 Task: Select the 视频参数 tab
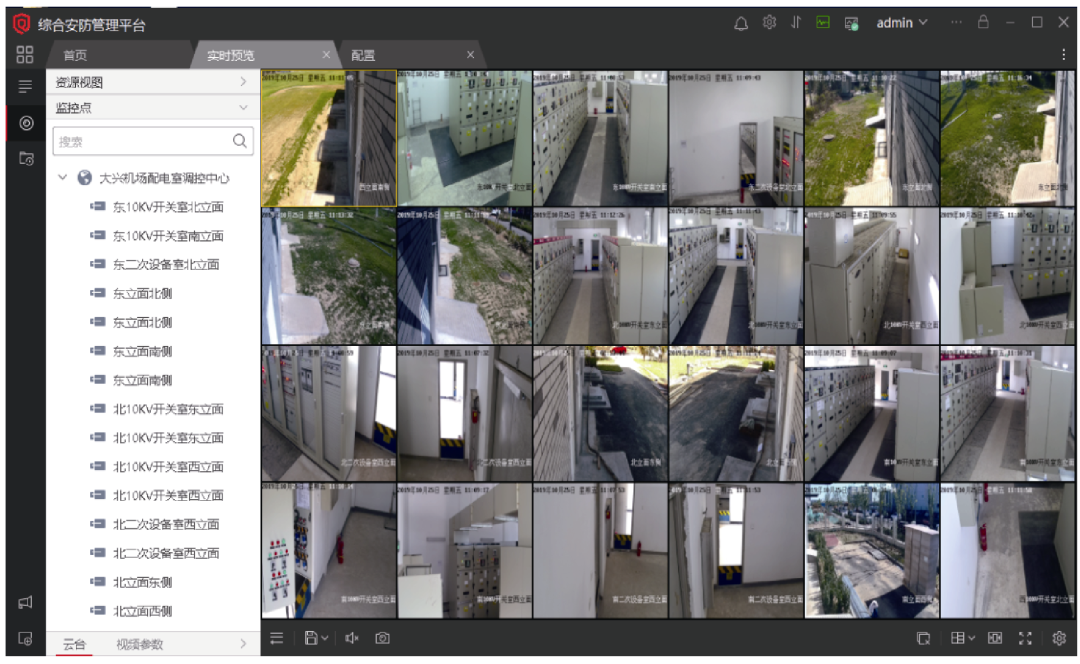pos(140,644)
